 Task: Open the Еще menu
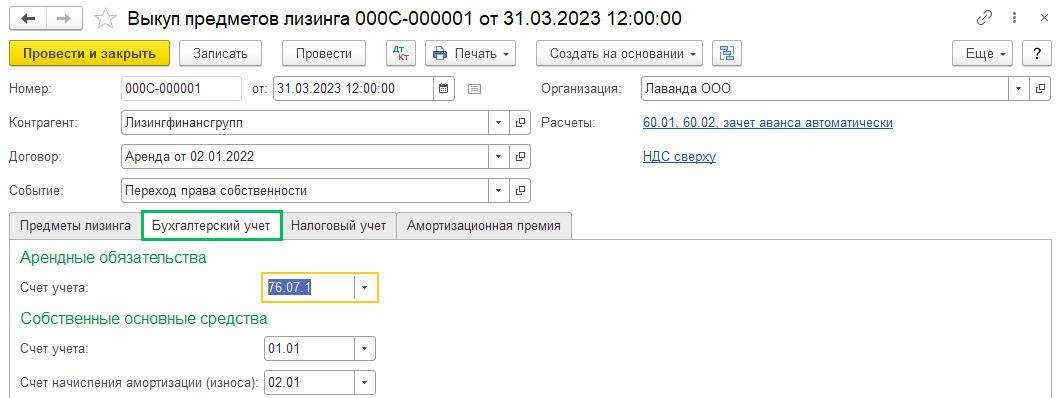[x=982, y=53]
